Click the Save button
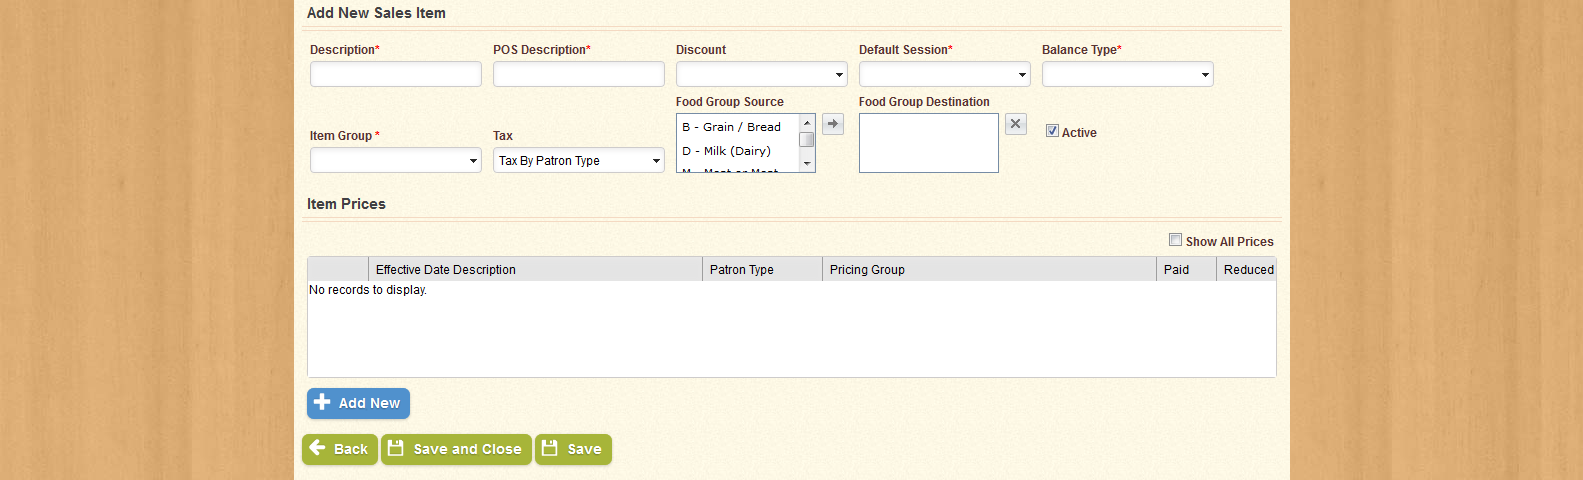This screenshot has width=1583, height=480. [x=573, y=449]
